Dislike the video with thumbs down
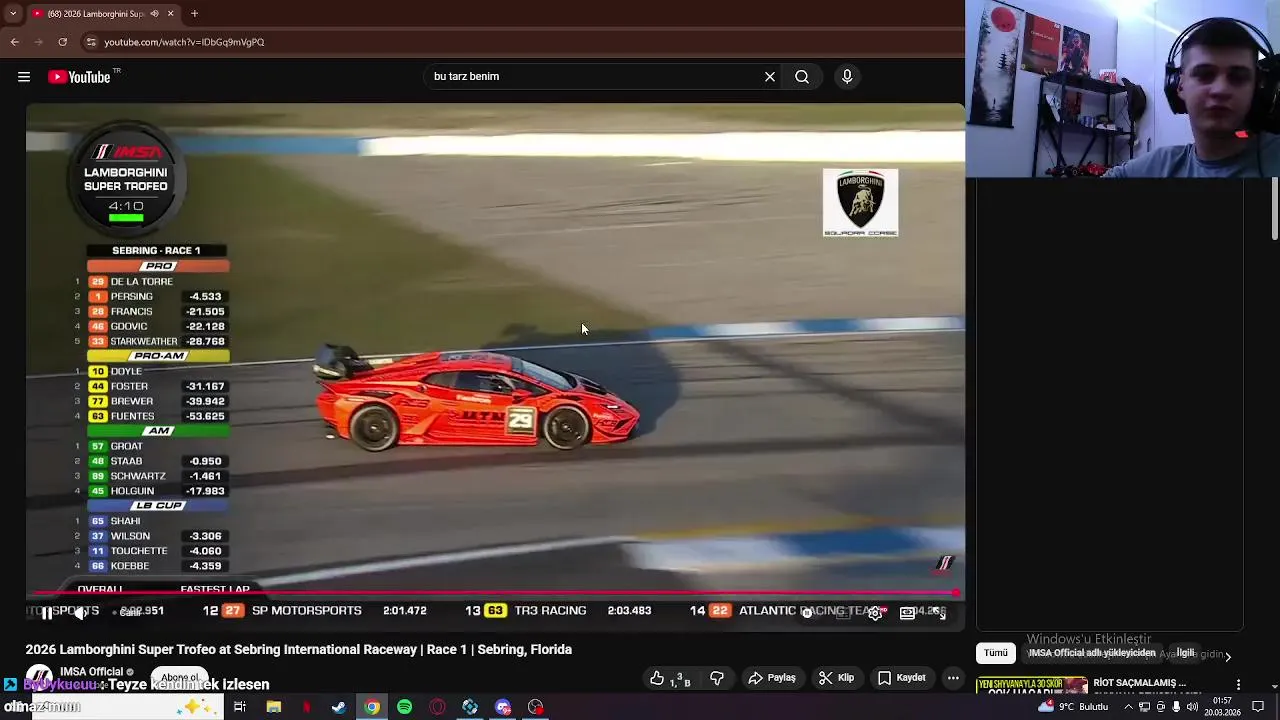The image size is (1280, 720). (717, 678)
